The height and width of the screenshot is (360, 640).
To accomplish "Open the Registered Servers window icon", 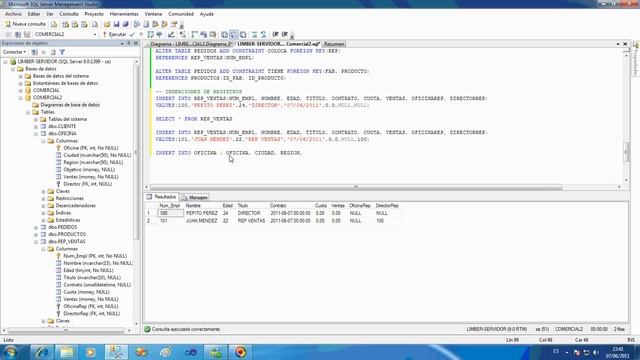I will 137,24.
